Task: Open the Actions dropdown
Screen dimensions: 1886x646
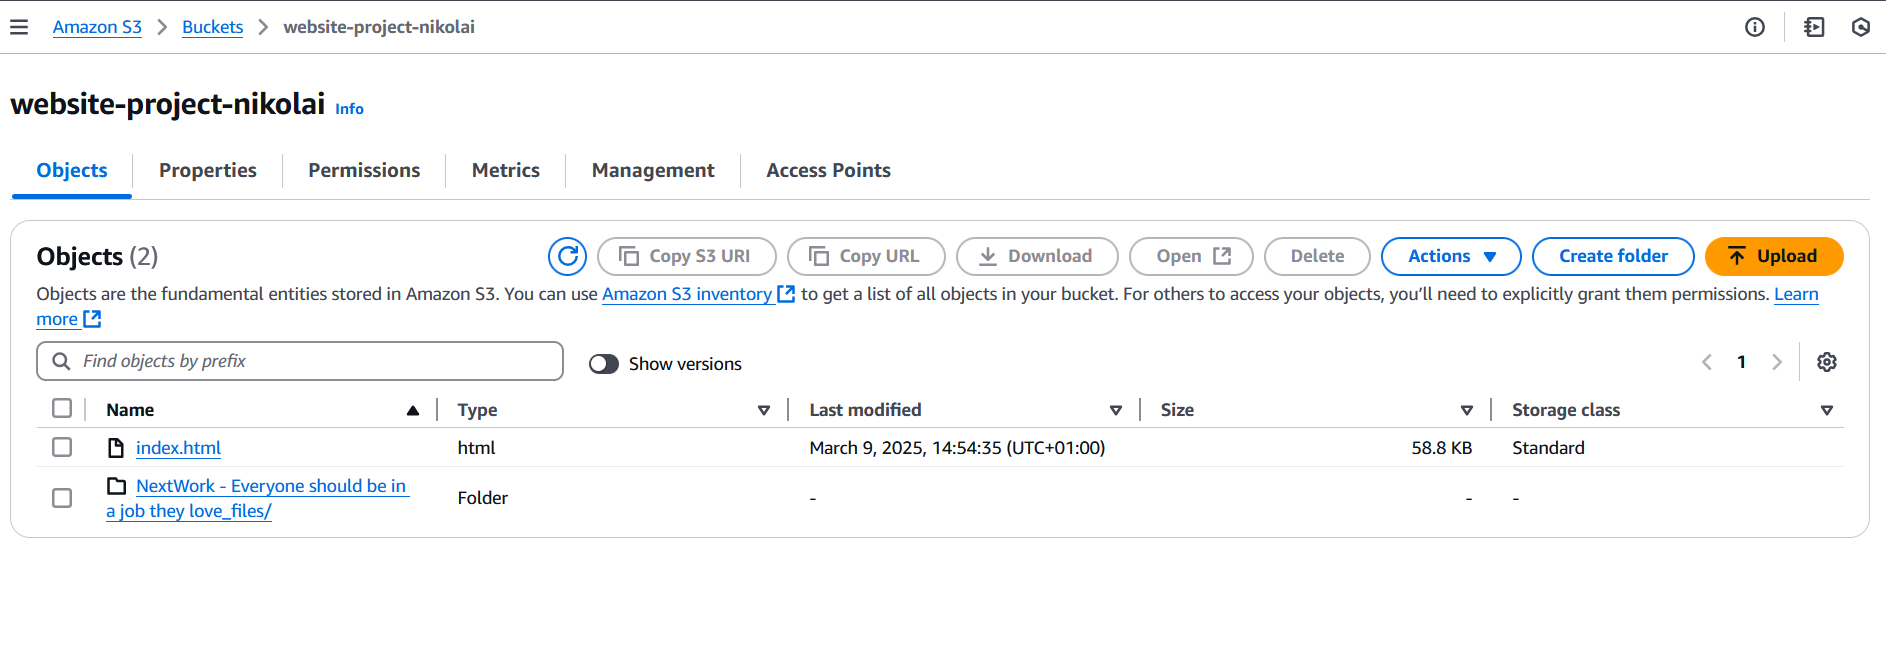Action: (1451, 256)
